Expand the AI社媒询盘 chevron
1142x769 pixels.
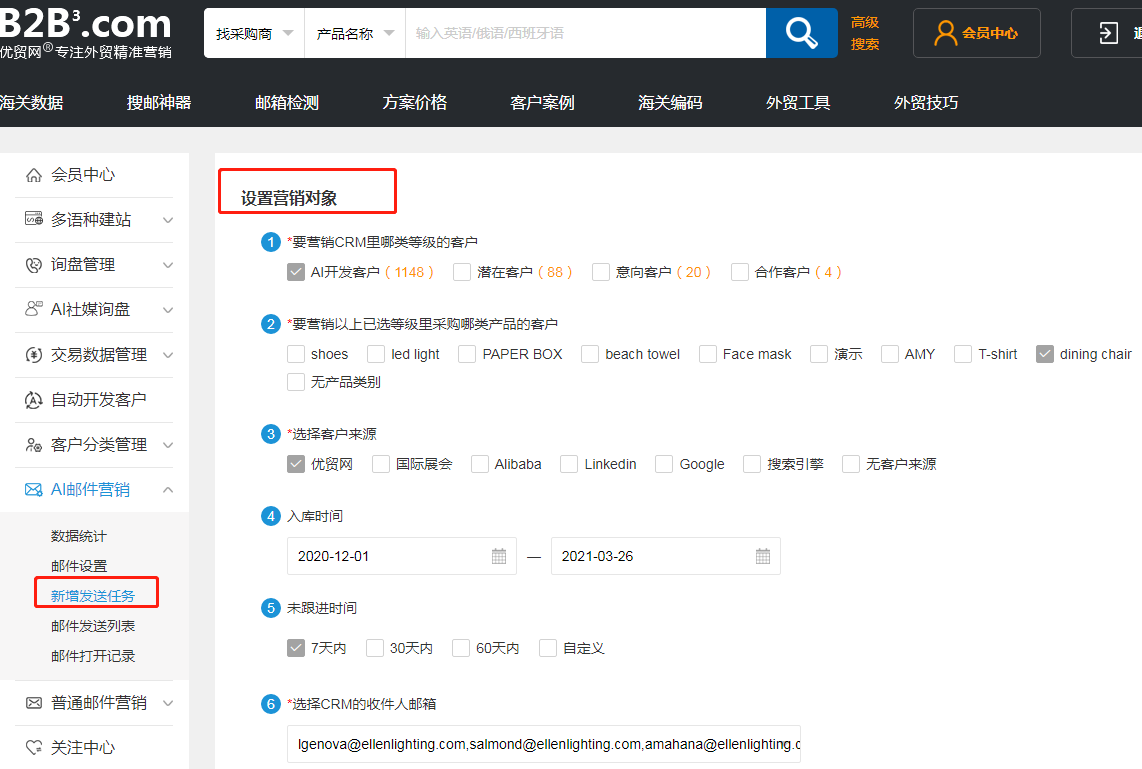168,310
